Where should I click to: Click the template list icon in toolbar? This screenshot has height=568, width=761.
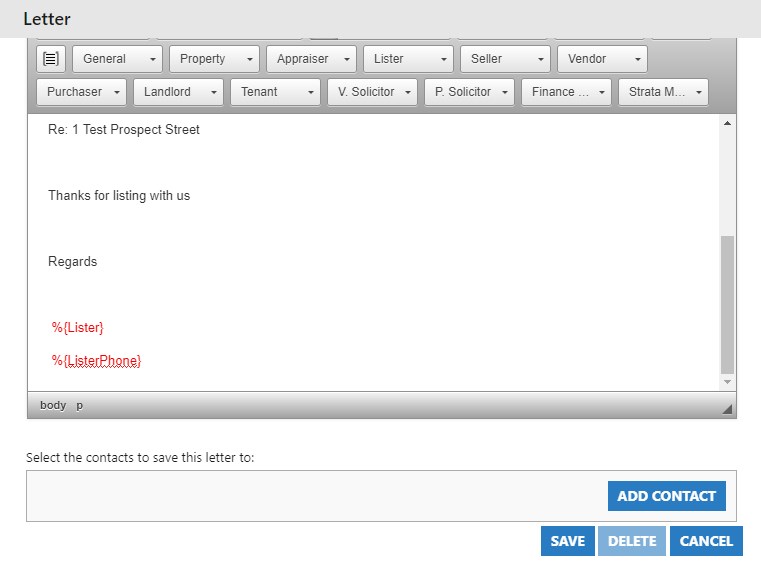(51, 59)
